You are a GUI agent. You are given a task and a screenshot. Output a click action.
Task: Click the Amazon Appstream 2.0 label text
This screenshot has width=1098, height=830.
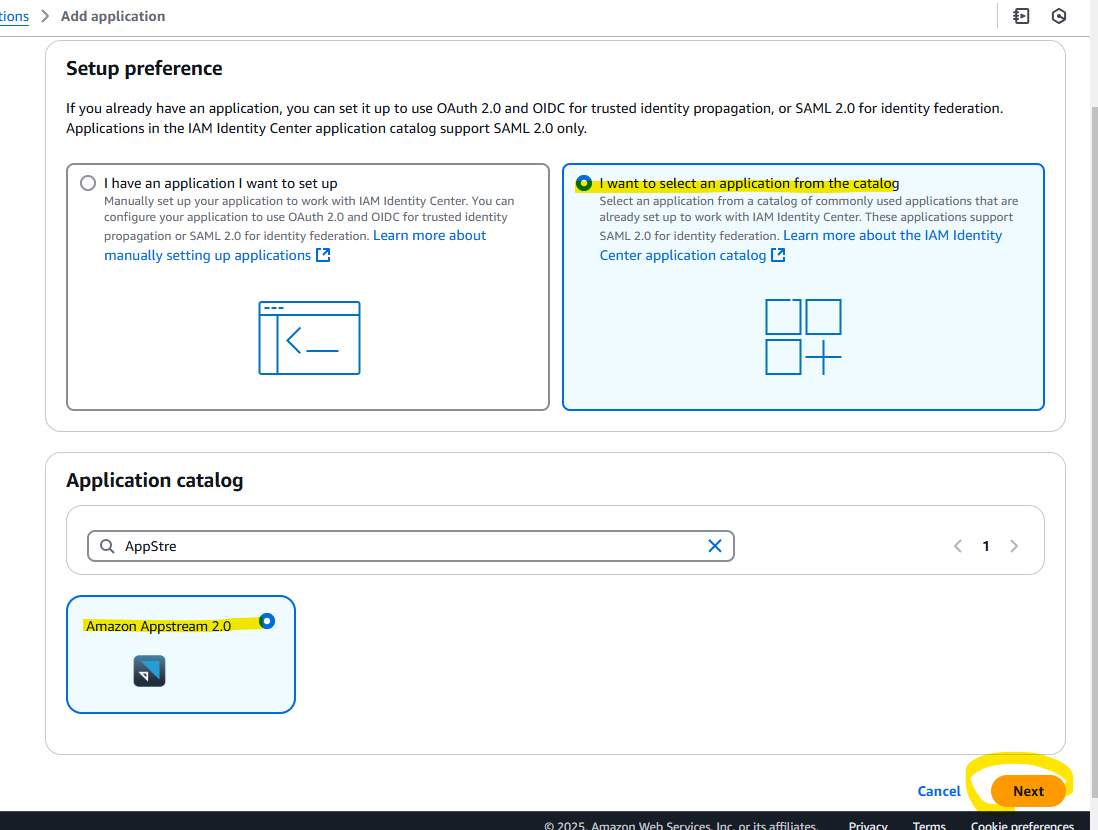click(159, 626)
